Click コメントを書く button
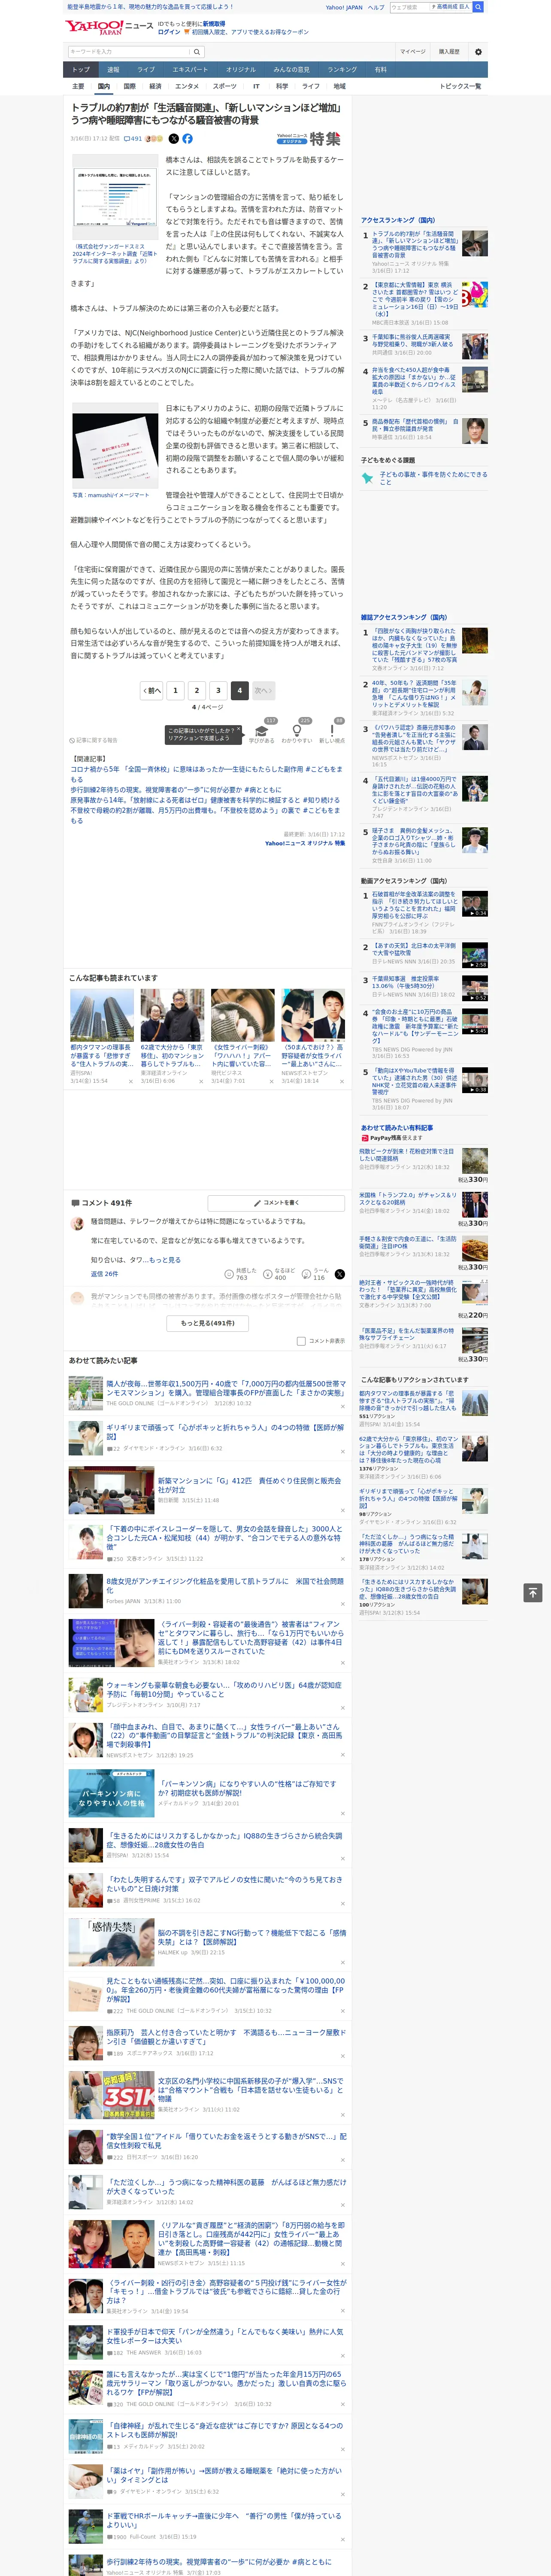This screenshot has height=2576, width=551. 277,1203
